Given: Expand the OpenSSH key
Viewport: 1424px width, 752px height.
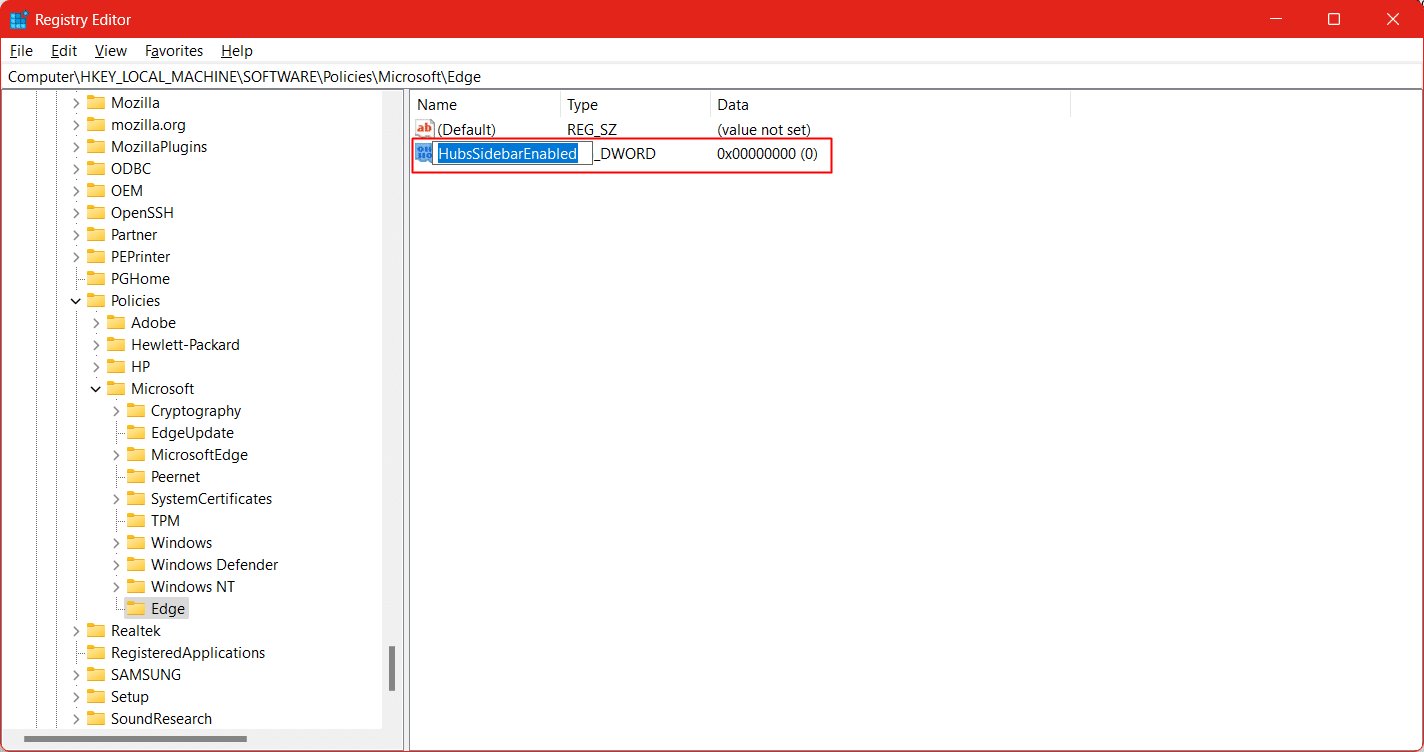Looking at the screenshot, I should (x=76, y=213).
